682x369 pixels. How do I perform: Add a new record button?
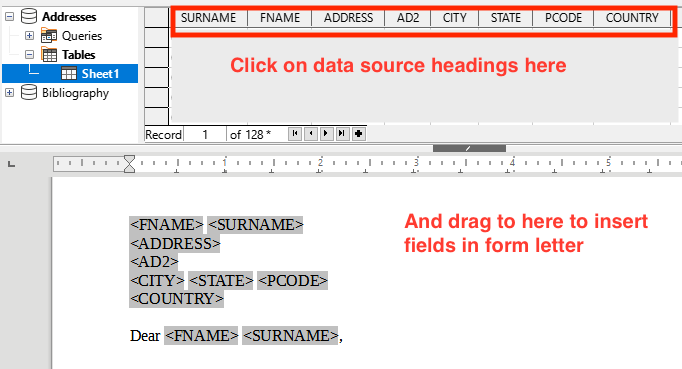click(x=358, y=134)
